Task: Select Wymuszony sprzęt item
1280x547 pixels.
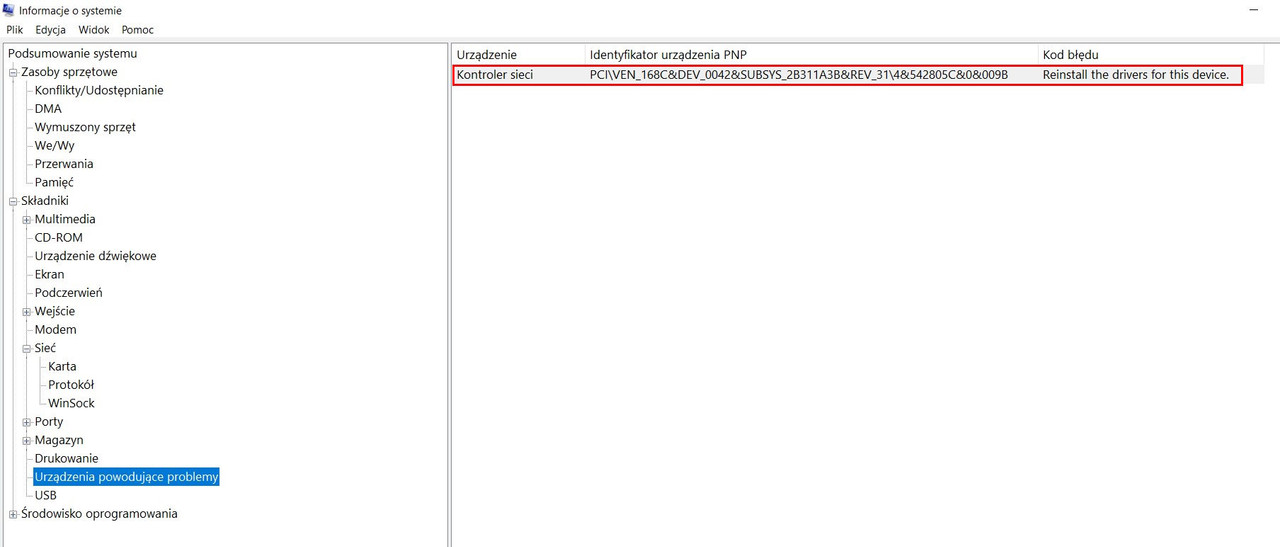Action: point(85,127)
